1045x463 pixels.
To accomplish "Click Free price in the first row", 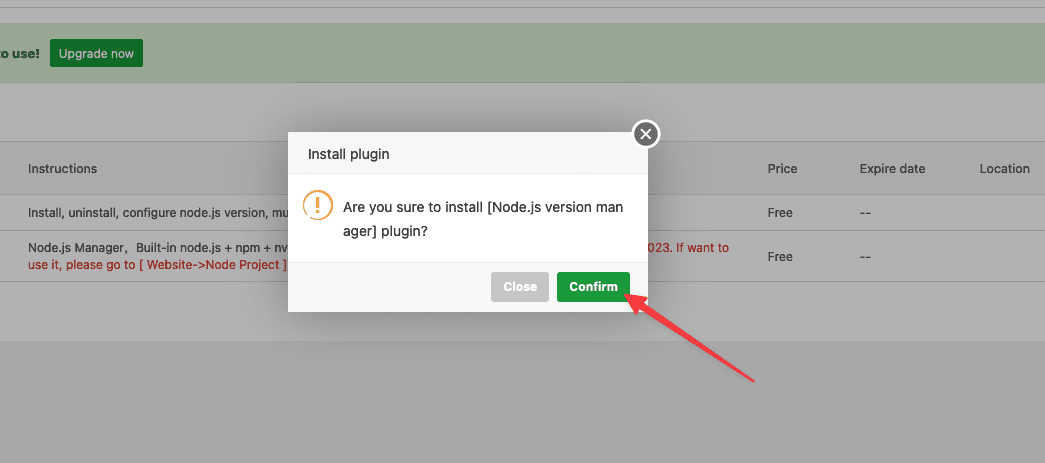I will pos(780,213).
